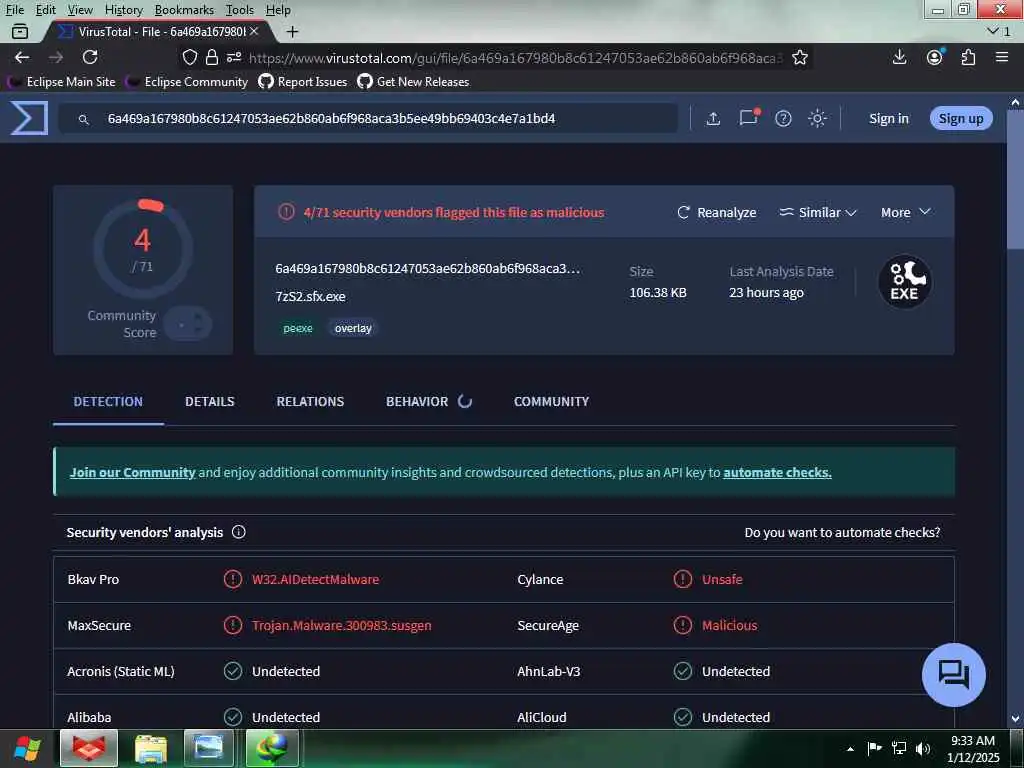
Task: Toggle the light/dark theme sun icon
Action: (x=817, y=118)
